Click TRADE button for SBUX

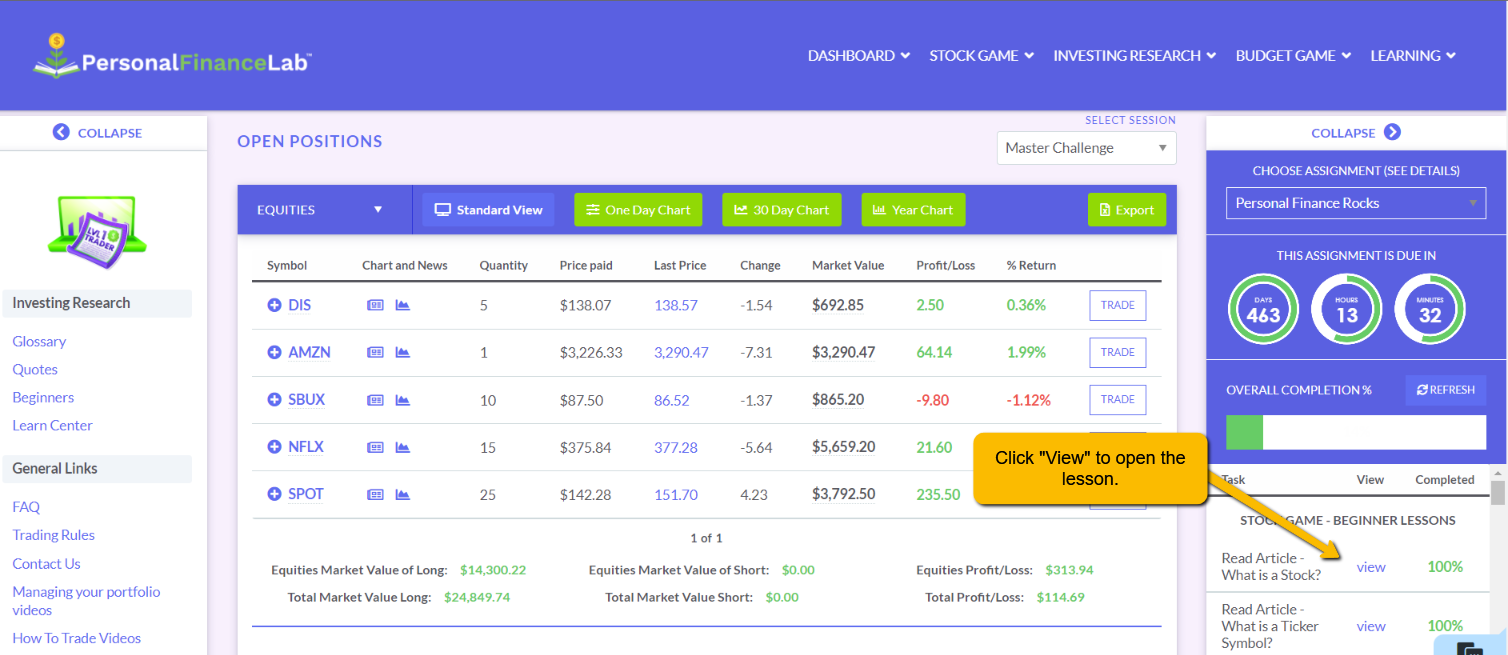(1118, 399)
